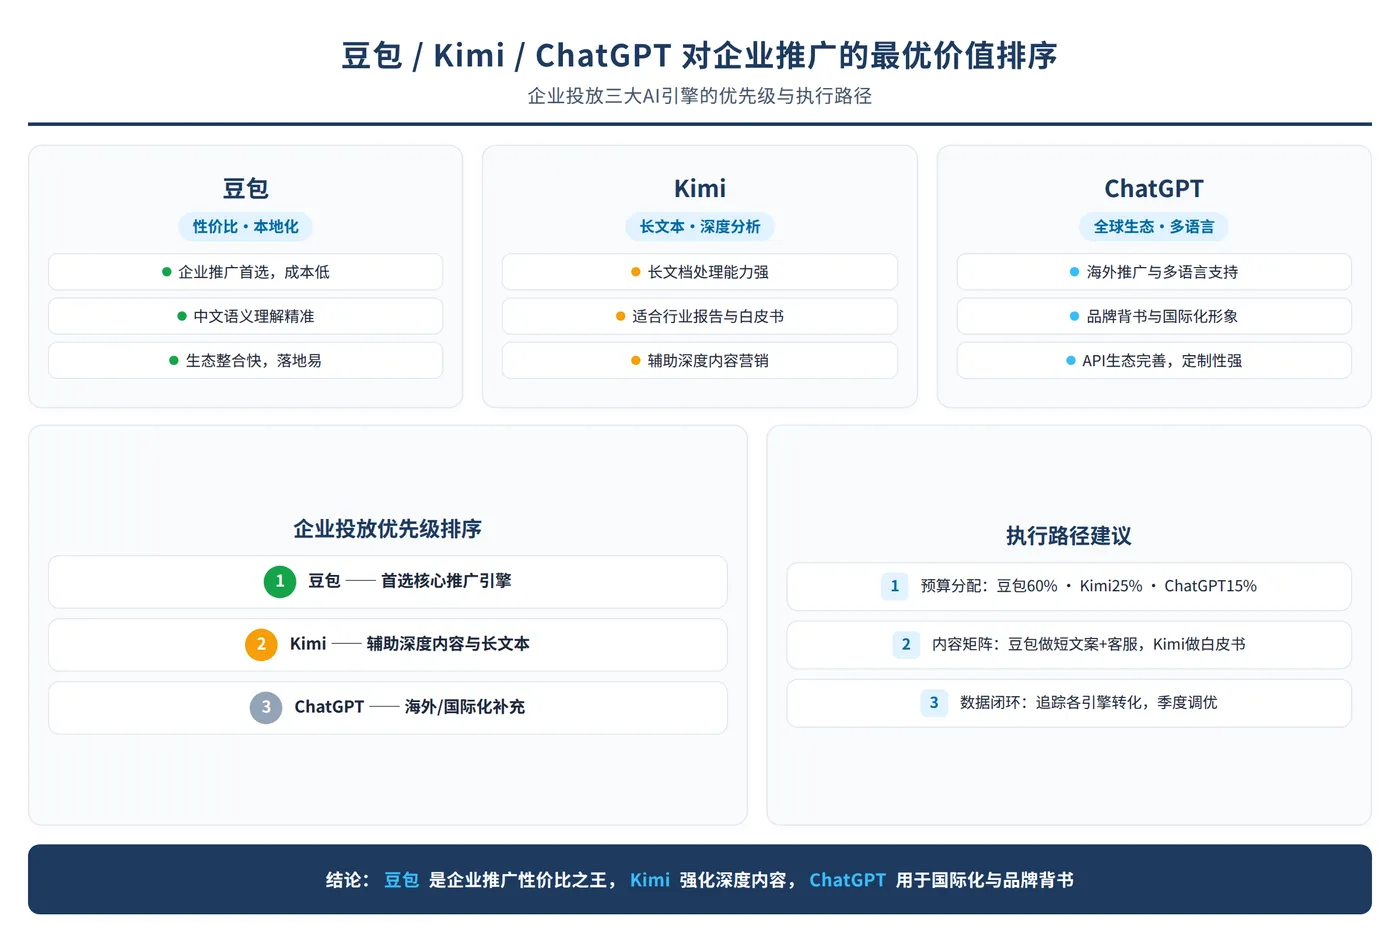The height and width of the screenshot is (933, 1400).
Task: Click the row 中文语义理解精准
Action: [246, 316]
